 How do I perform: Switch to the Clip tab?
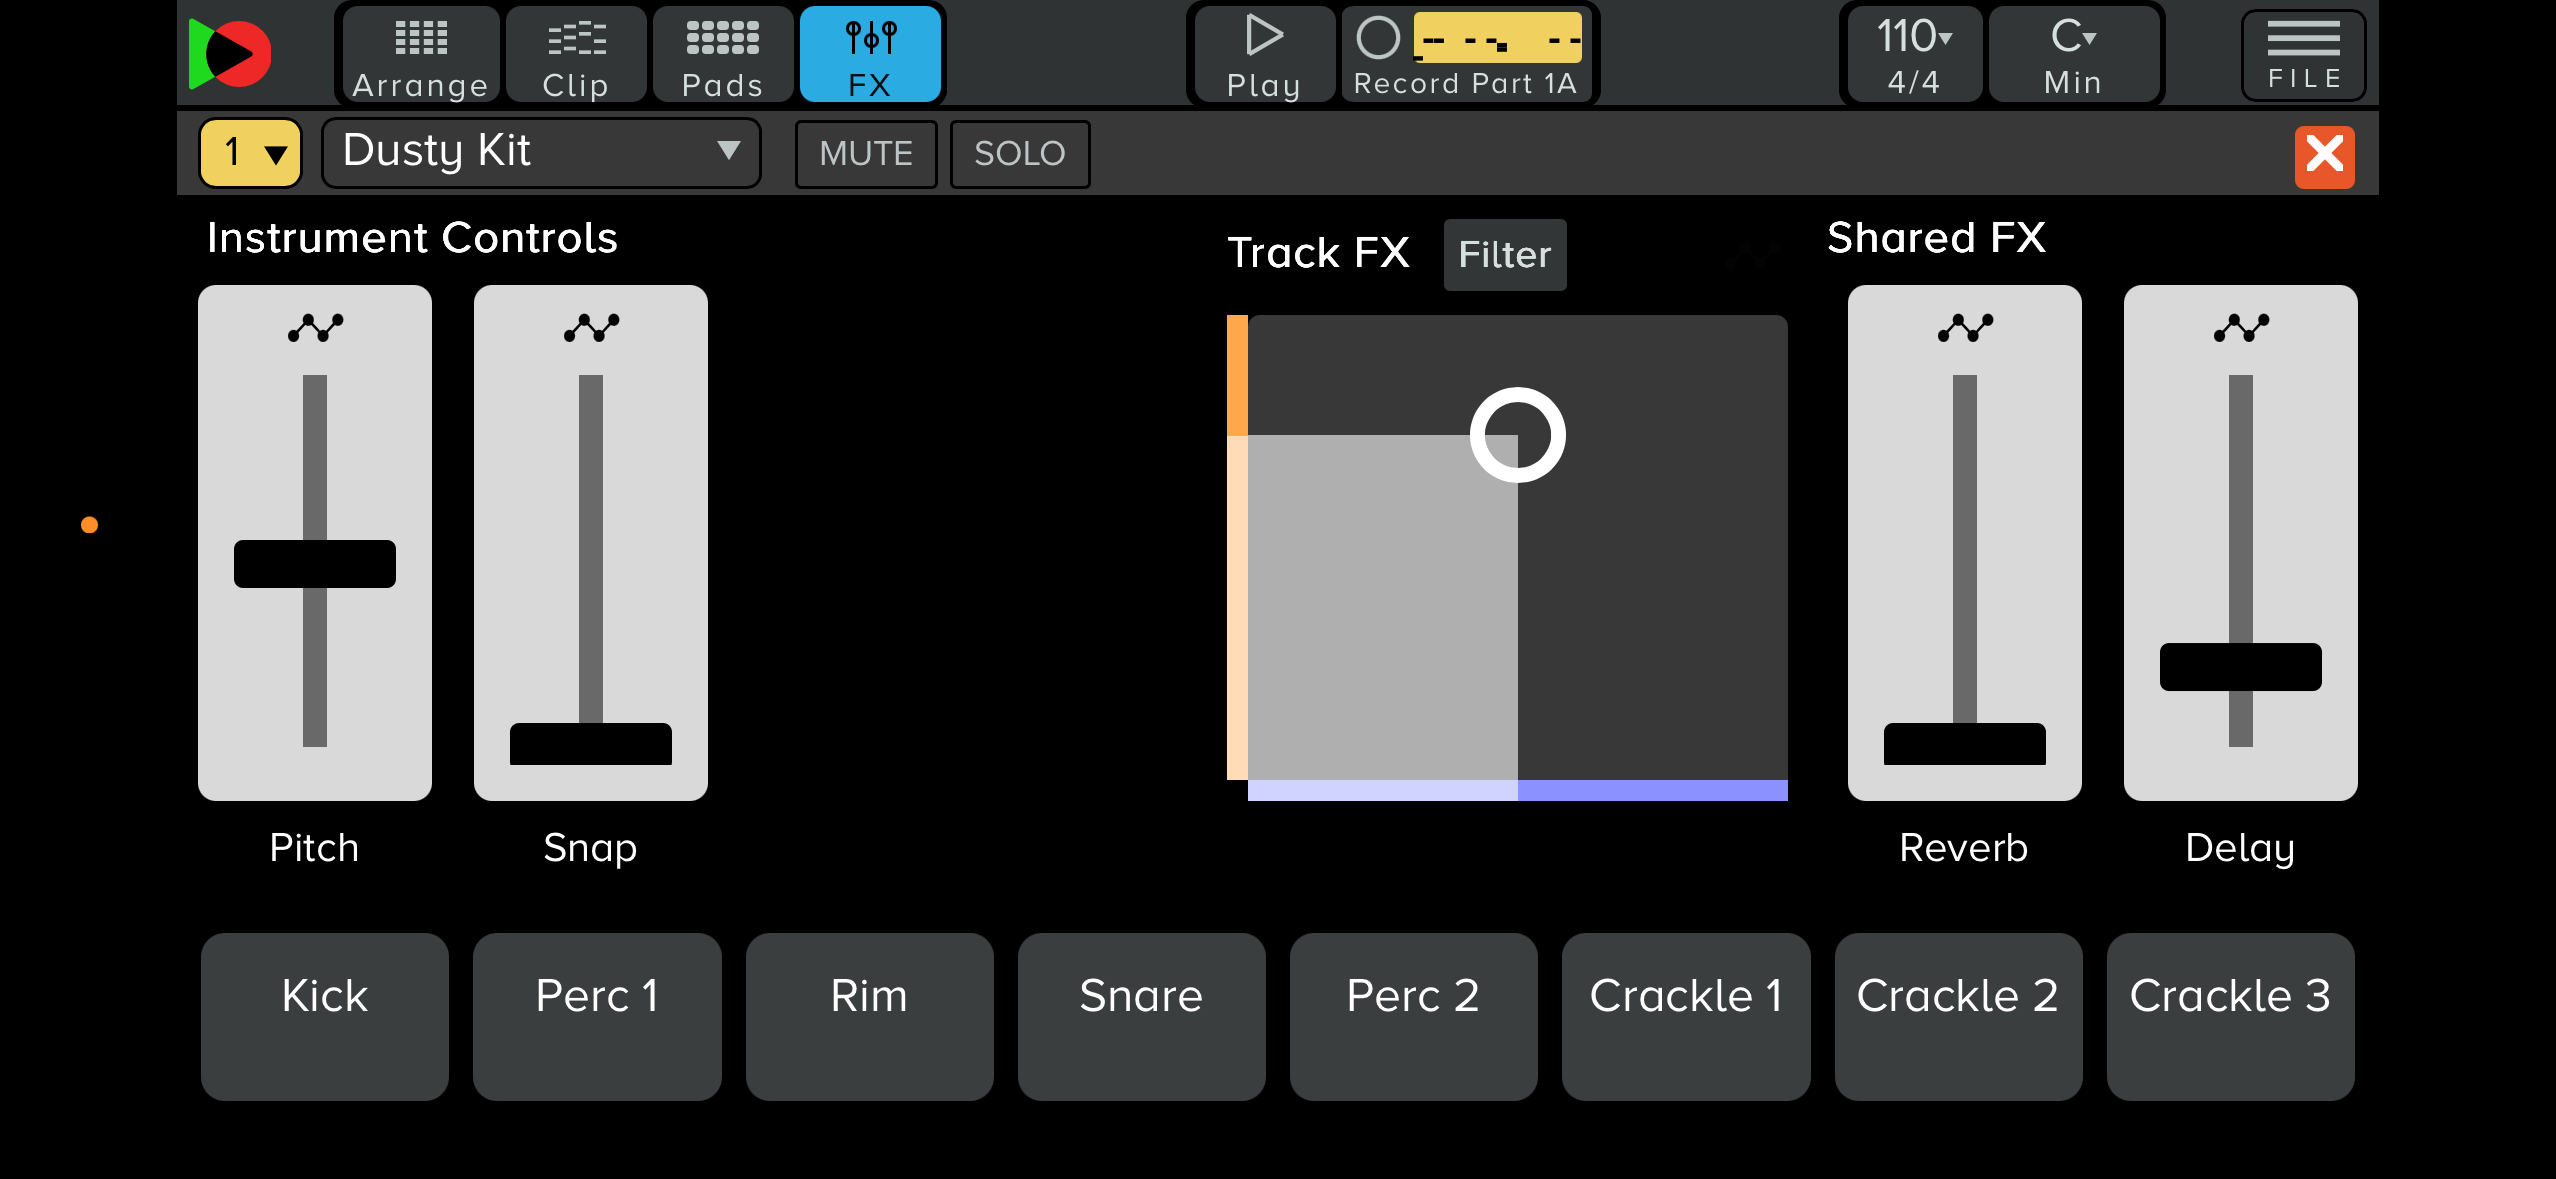(x=576, y=55)
